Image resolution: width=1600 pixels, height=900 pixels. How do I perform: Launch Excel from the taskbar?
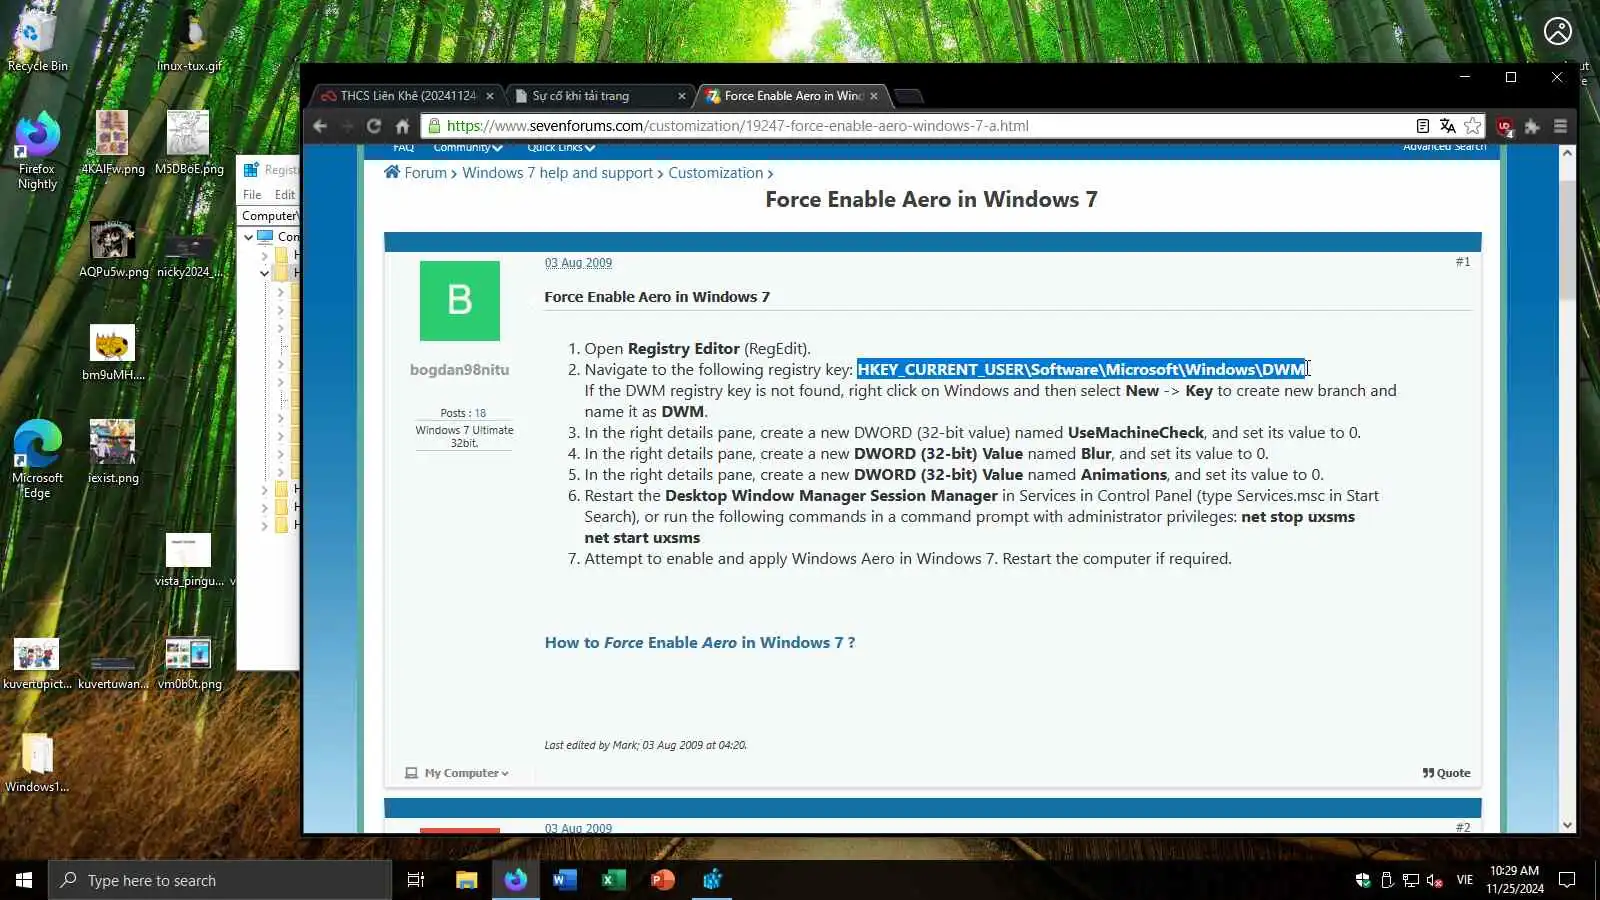tap(613, 880)
